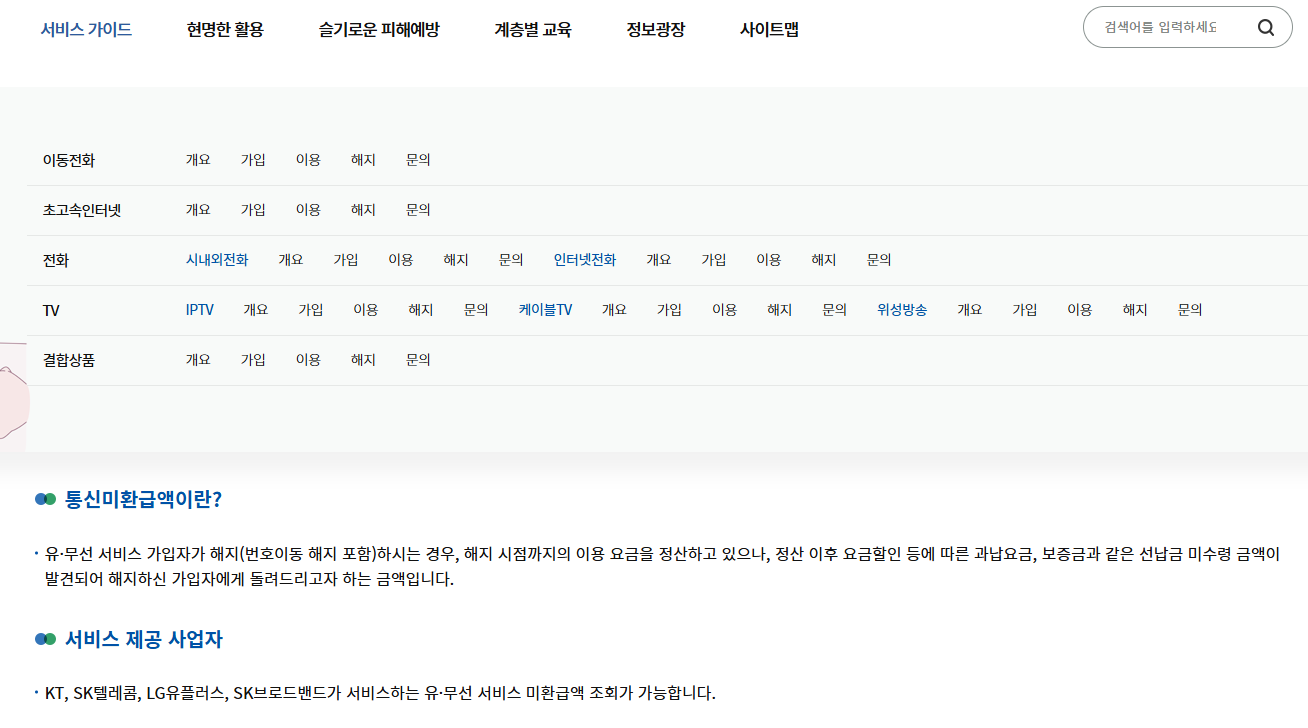Click the 슬기로운 피해예방 menu item
Image resolution: width=1308 pixels, height=728 pixels.
(x=378, y=30)
